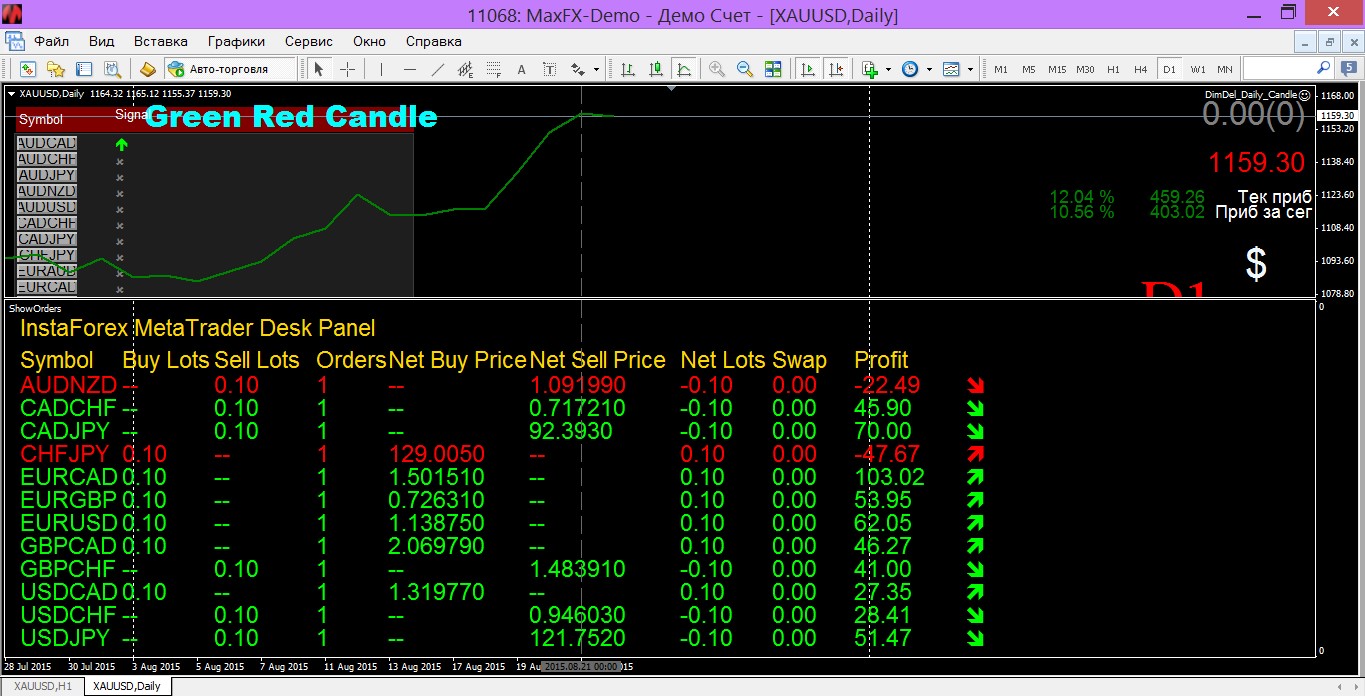
Task: Click the large dollar sign label
Action: point(1256,264)
